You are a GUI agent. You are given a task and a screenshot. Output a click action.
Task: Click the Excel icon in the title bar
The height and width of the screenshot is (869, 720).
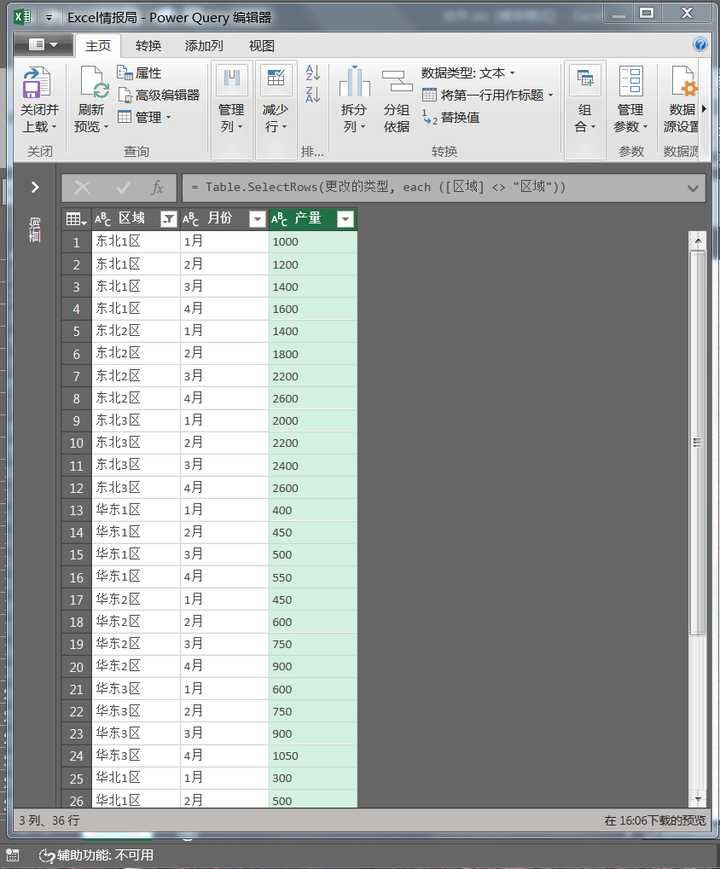(23, 17)
